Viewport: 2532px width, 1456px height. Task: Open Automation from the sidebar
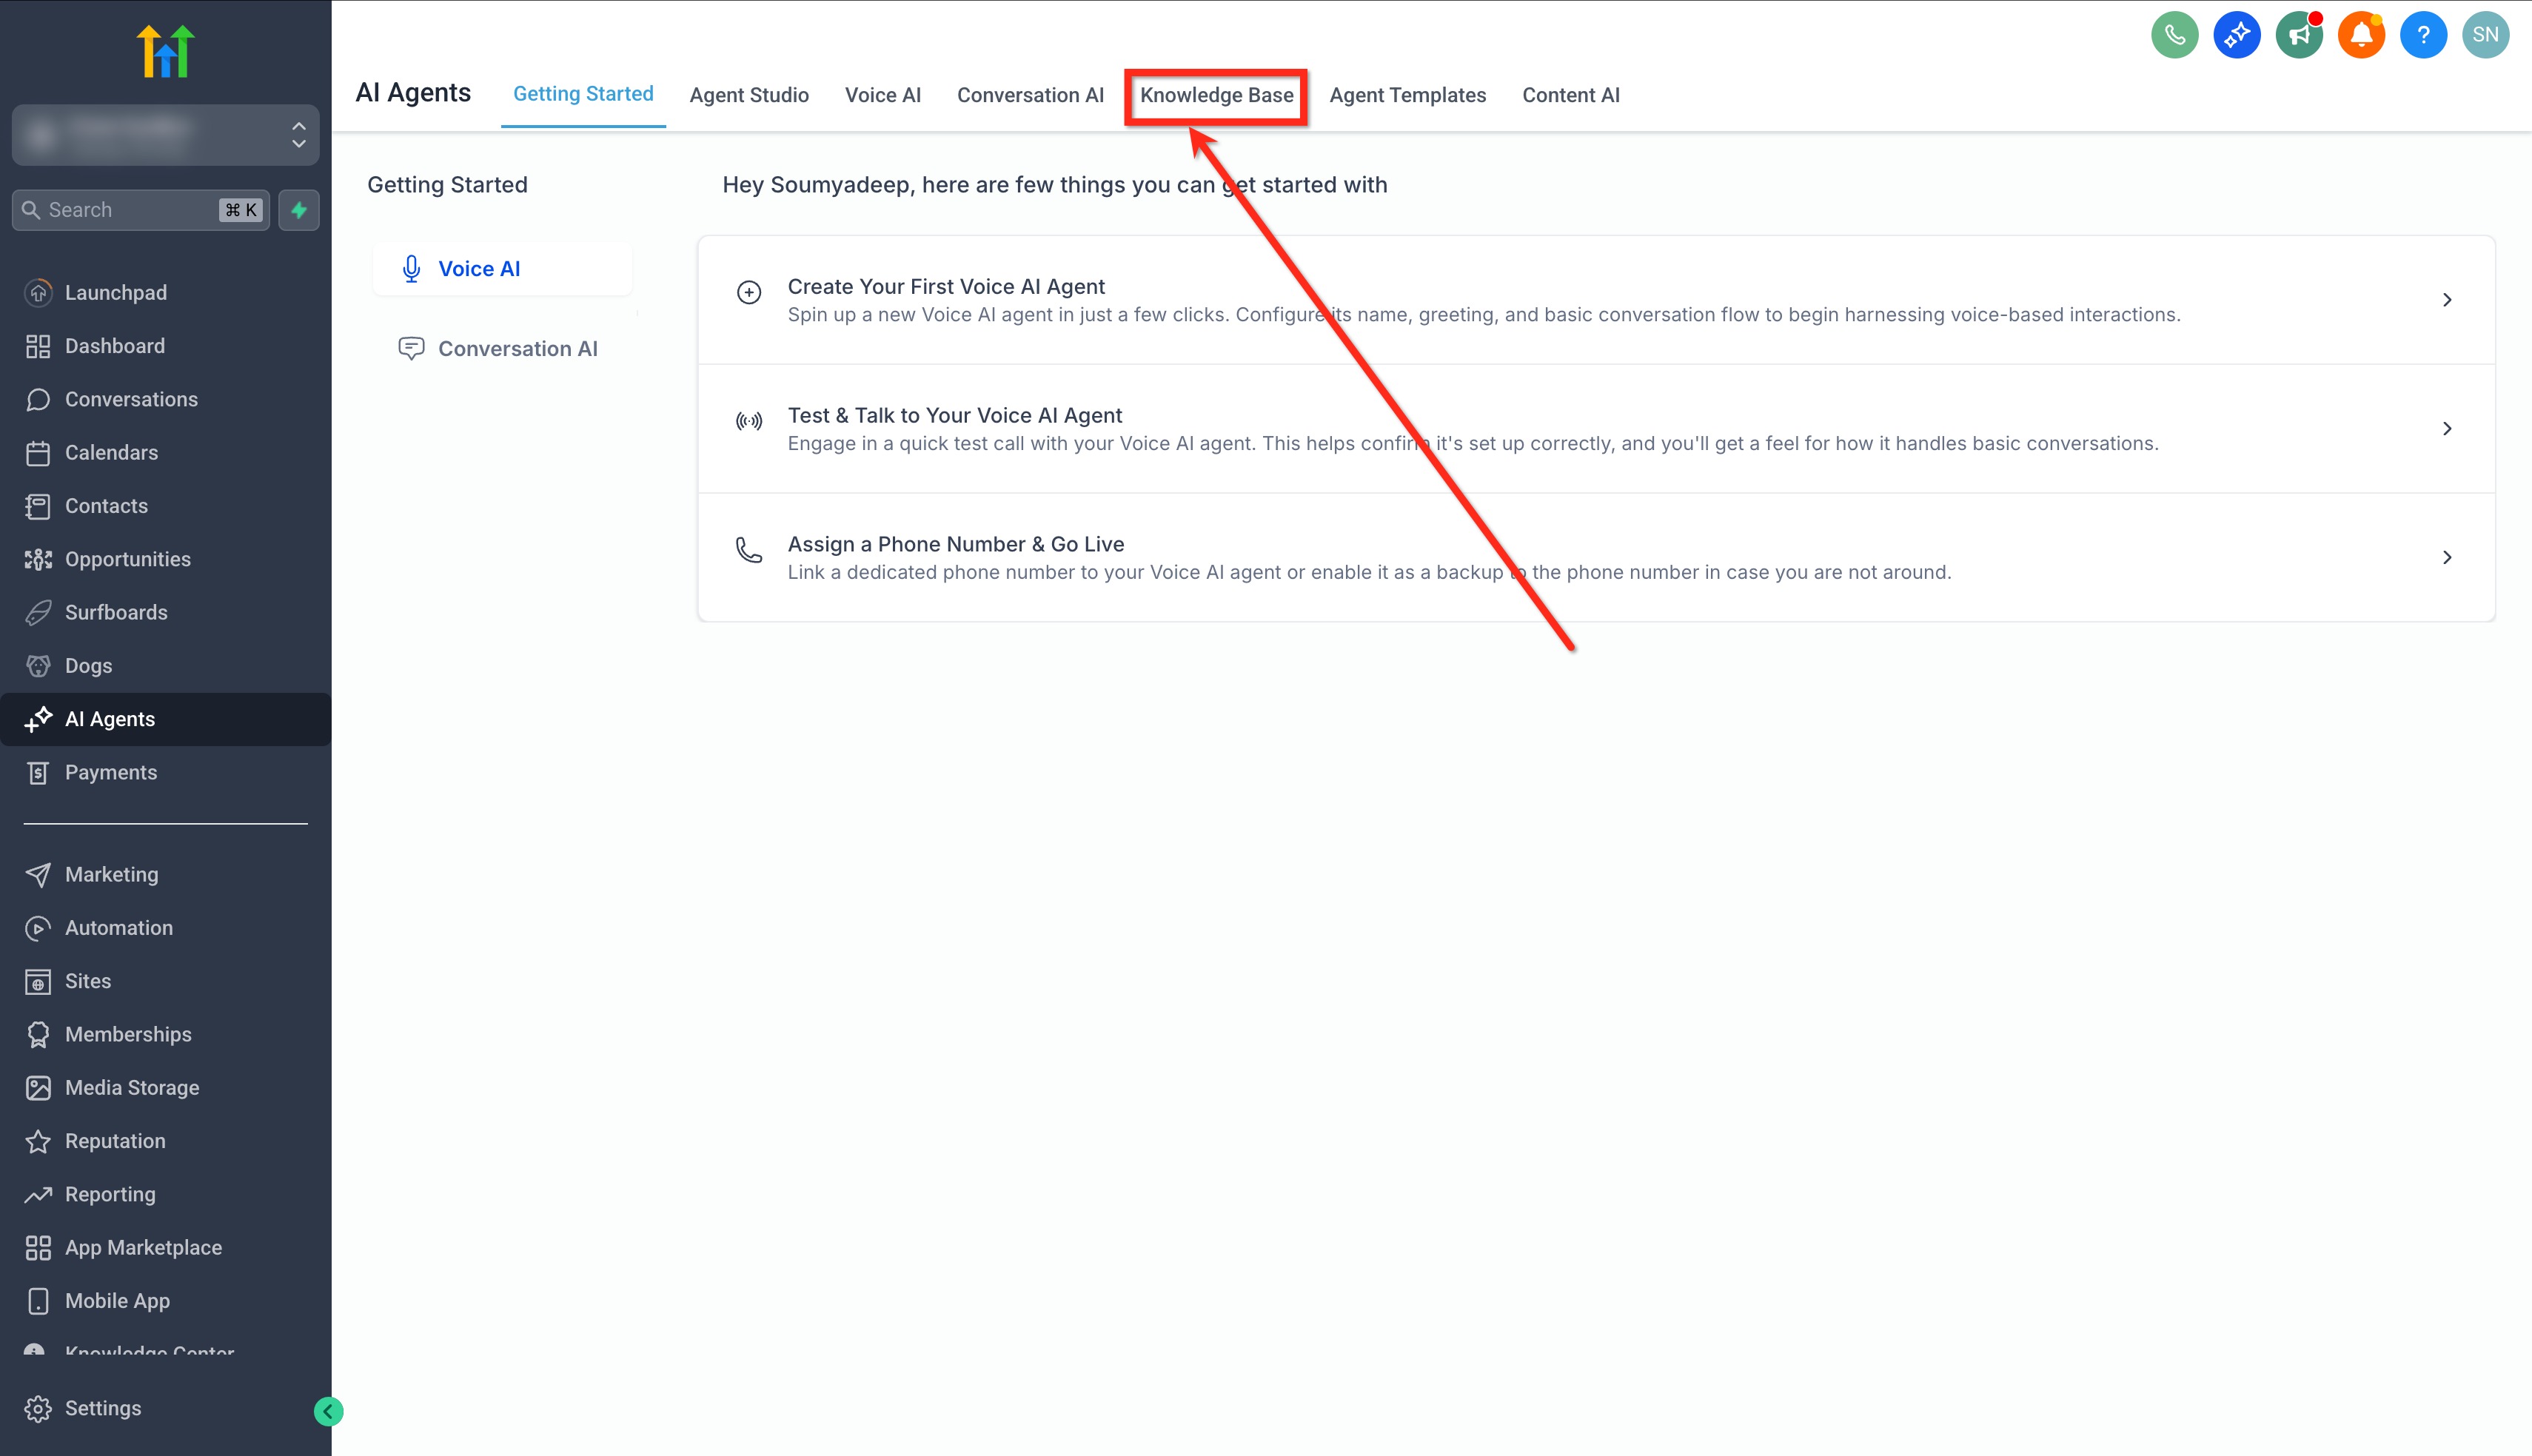click(x=118, y=928)
